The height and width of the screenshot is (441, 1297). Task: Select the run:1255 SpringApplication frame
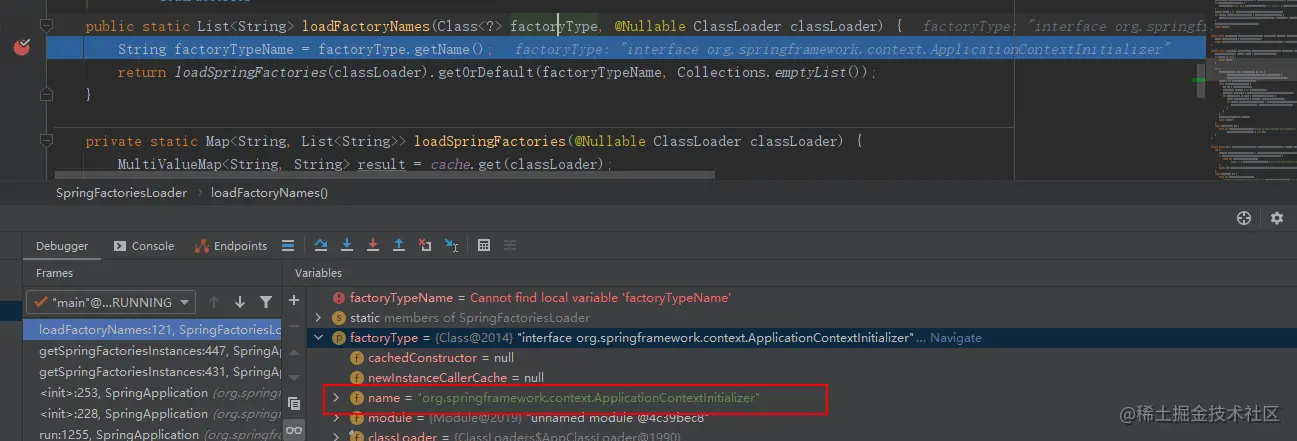click(152, 434)
